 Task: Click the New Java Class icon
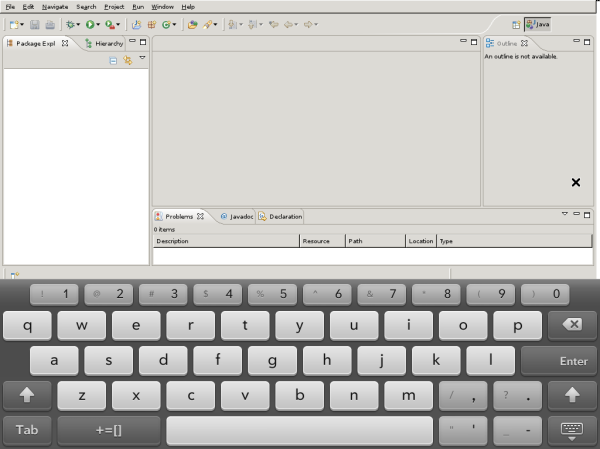click(x=166, y=25)
